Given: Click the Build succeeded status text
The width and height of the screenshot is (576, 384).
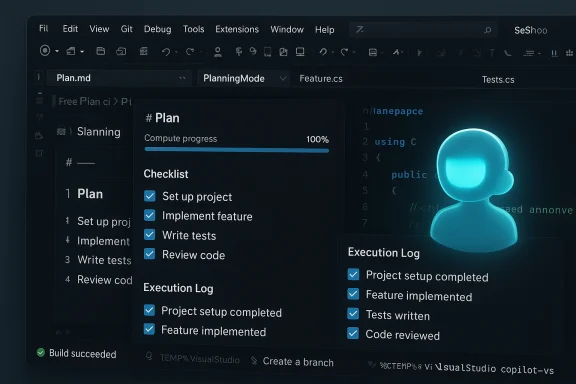Looking at the screenshot, I should (83, 354).
